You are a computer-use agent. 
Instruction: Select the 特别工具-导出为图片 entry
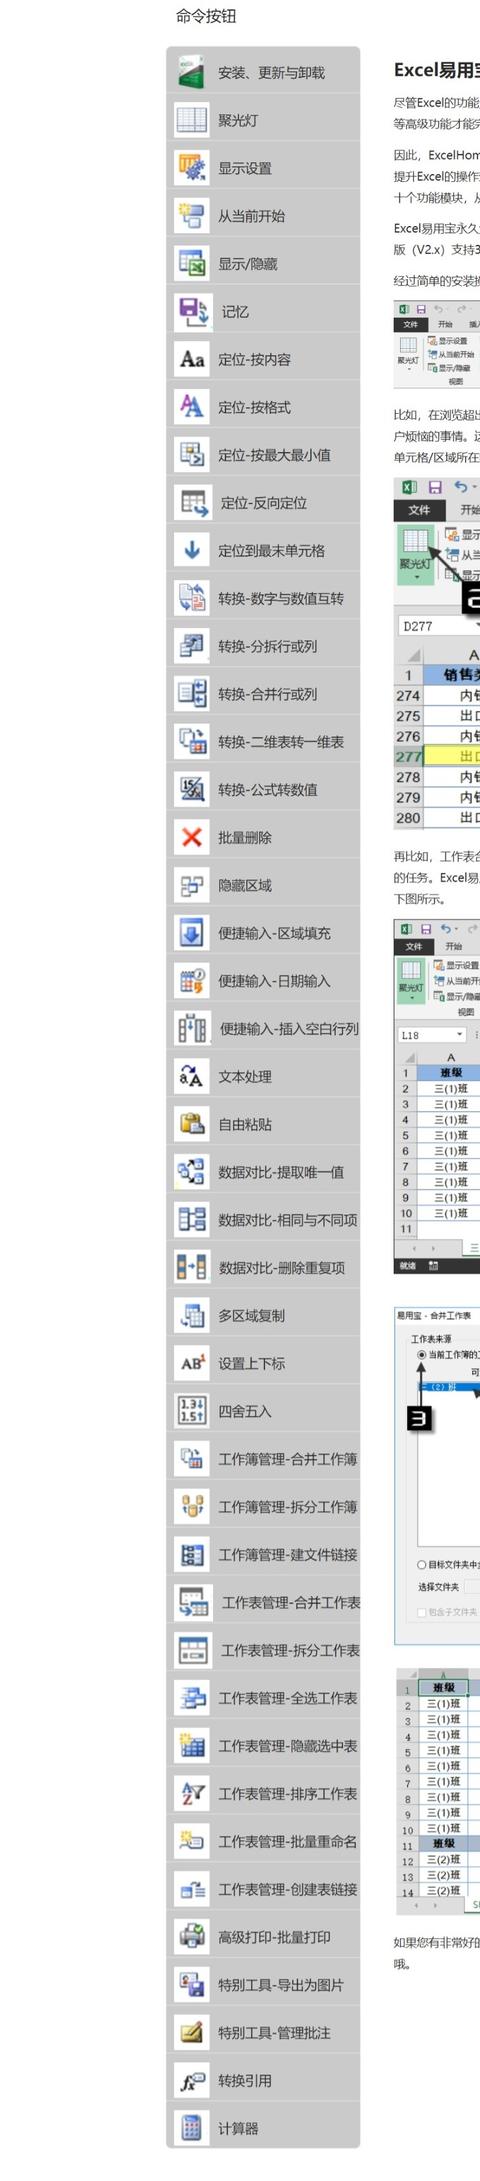pos(263,1985)
